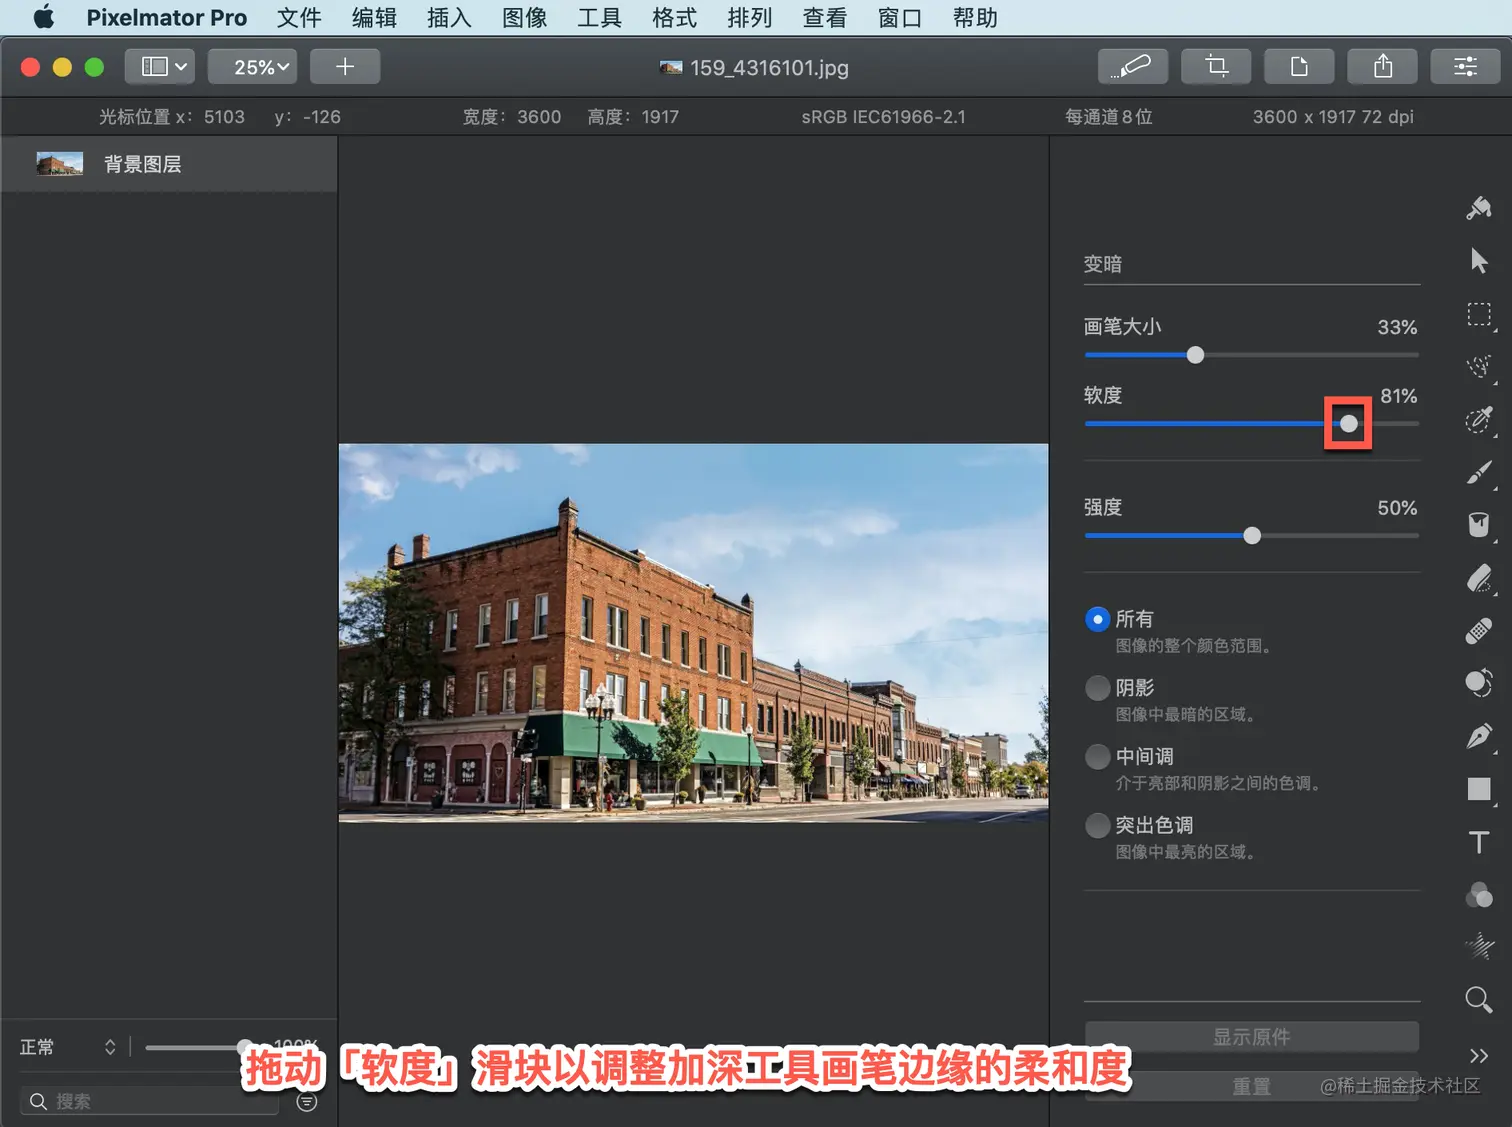The width and height of the screenshot is (1512, 1127).
Task: Click the Share export icon
Action: click(x=1382, y=67)
